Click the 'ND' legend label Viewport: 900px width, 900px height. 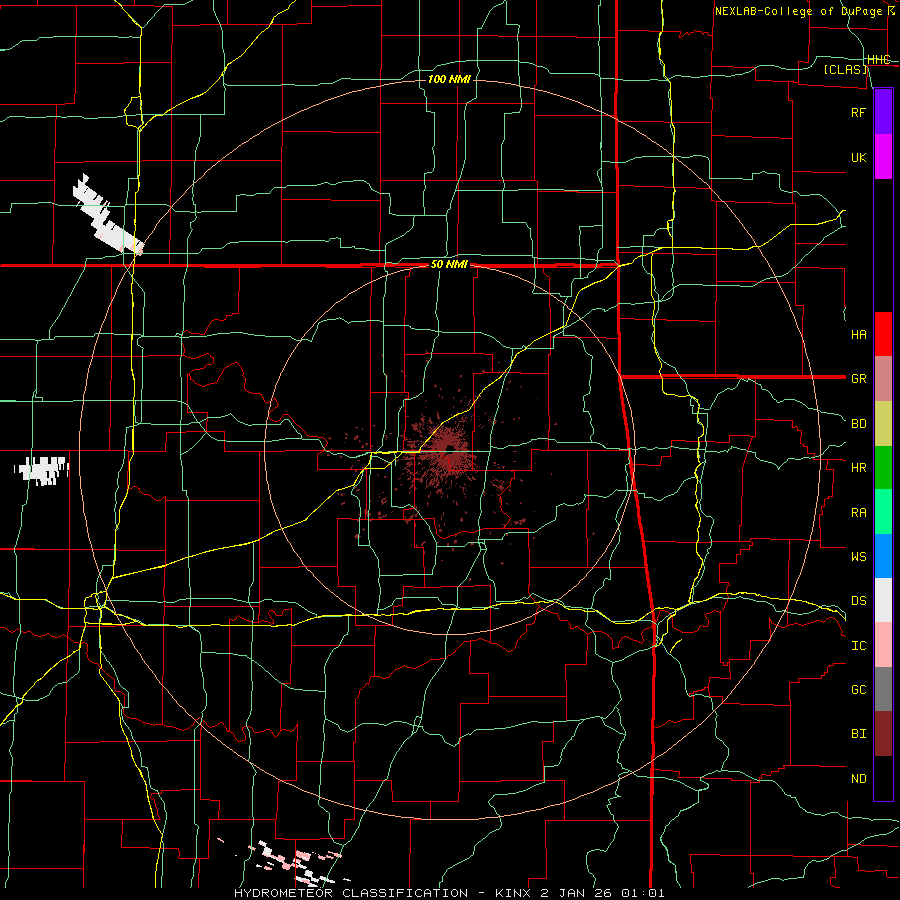pos(858,779)
